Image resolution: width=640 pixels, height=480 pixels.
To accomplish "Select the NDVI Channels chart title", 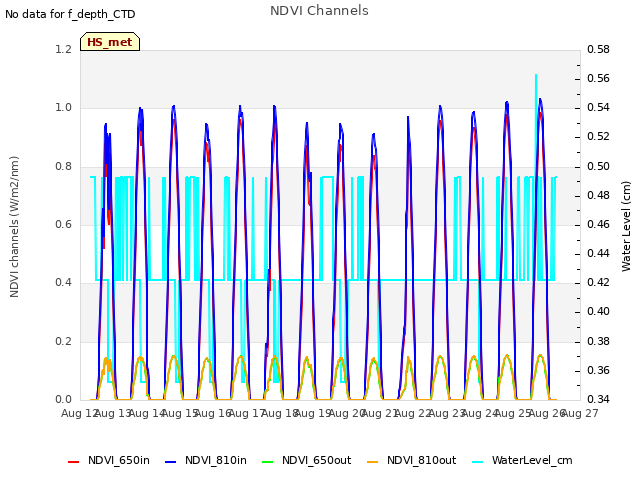I will click(319, 11).
